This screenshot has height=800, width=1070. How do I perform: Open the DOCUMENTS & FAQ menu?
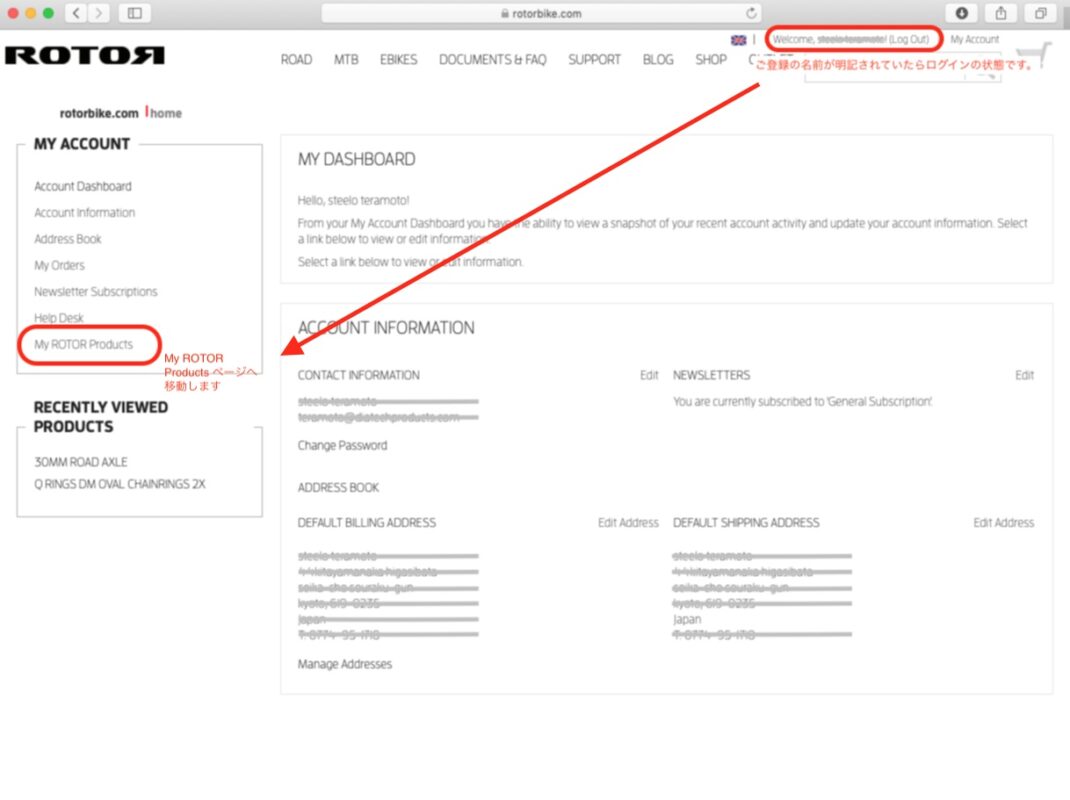pos(492,60)
